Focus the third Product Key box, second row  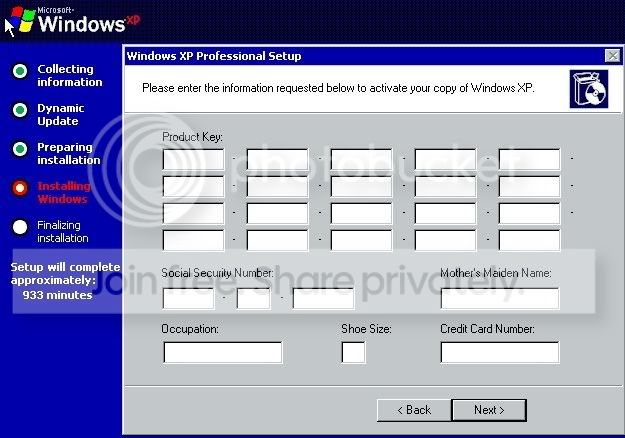[362, 187]
